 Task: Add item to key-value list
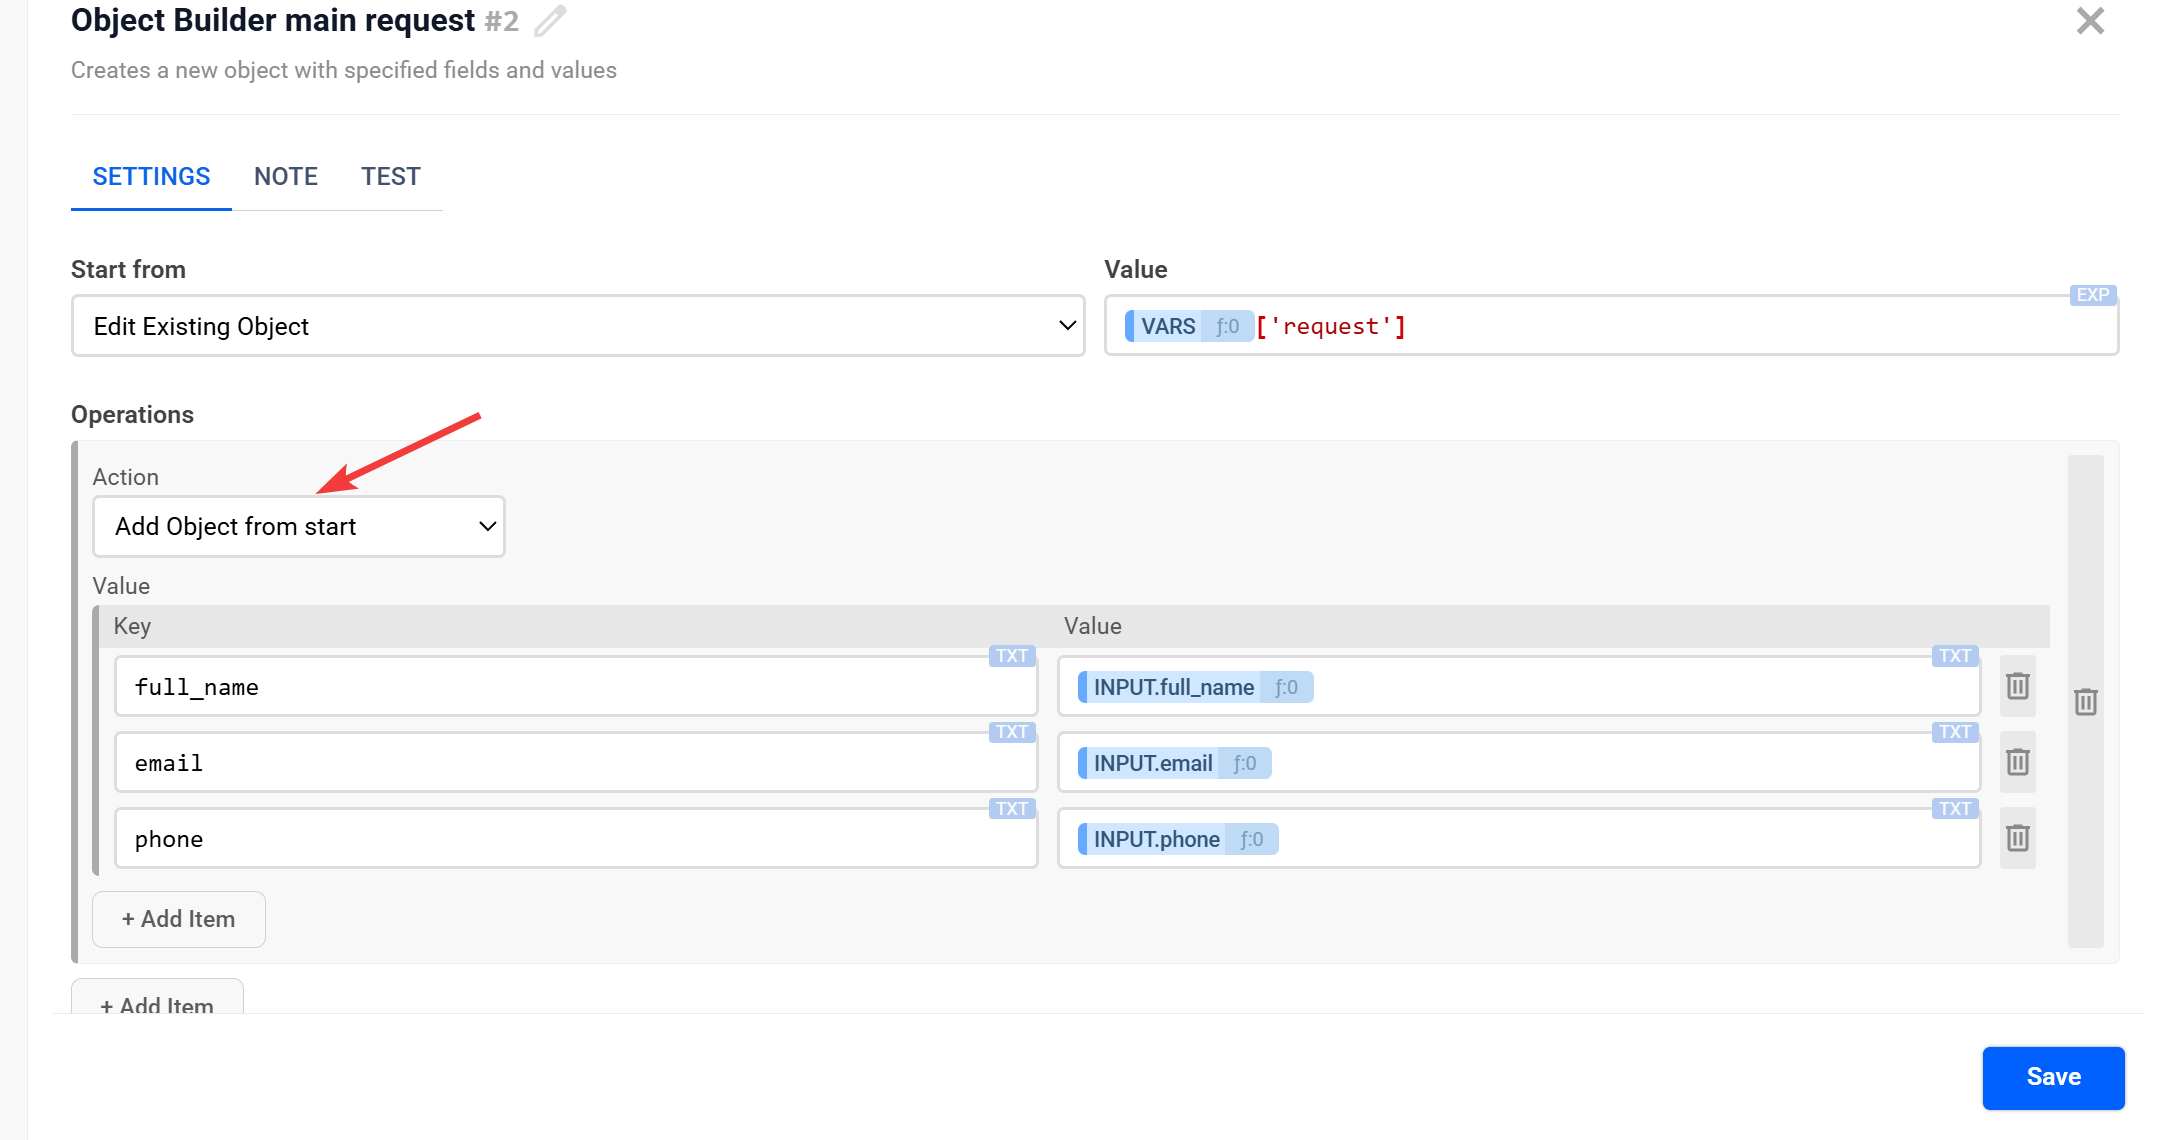pyautogui.click(x=179, y=919)
